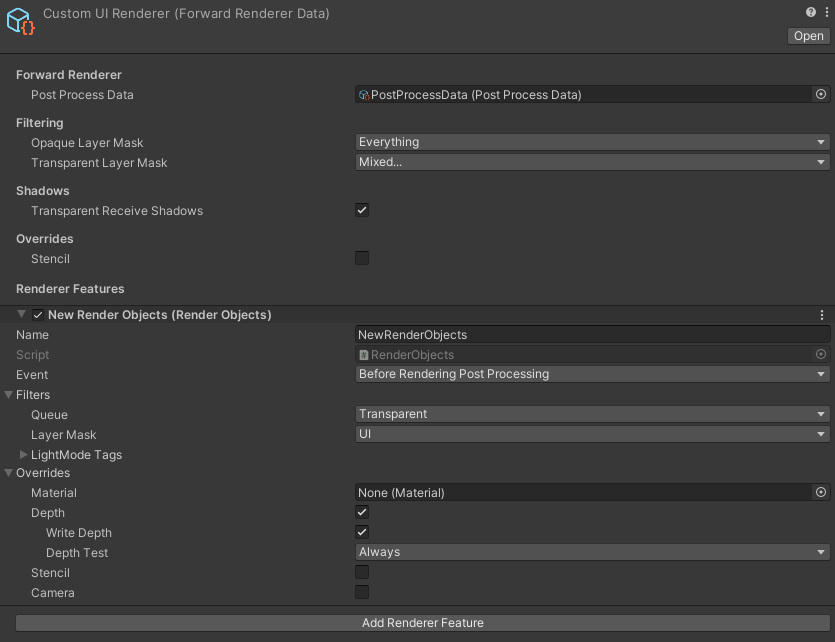Toggle the New Render Objects feature checkbox

[38, 315]
